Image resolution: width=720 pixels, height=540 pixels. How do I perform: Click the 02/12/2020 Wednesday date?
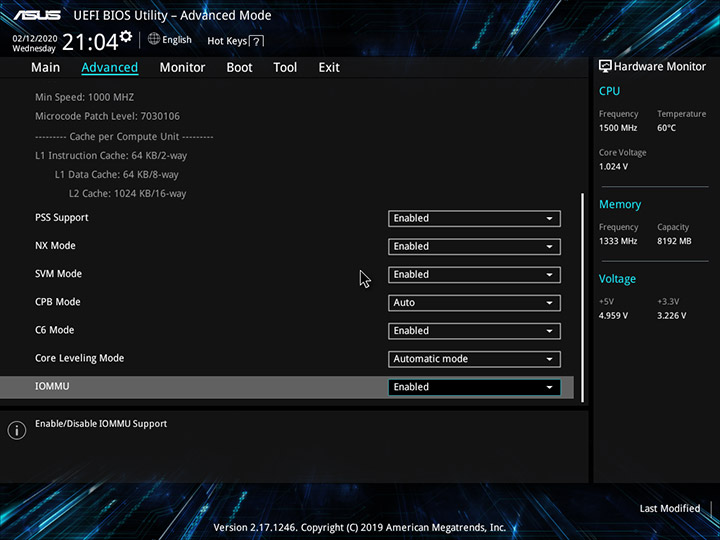click(34, 43)
